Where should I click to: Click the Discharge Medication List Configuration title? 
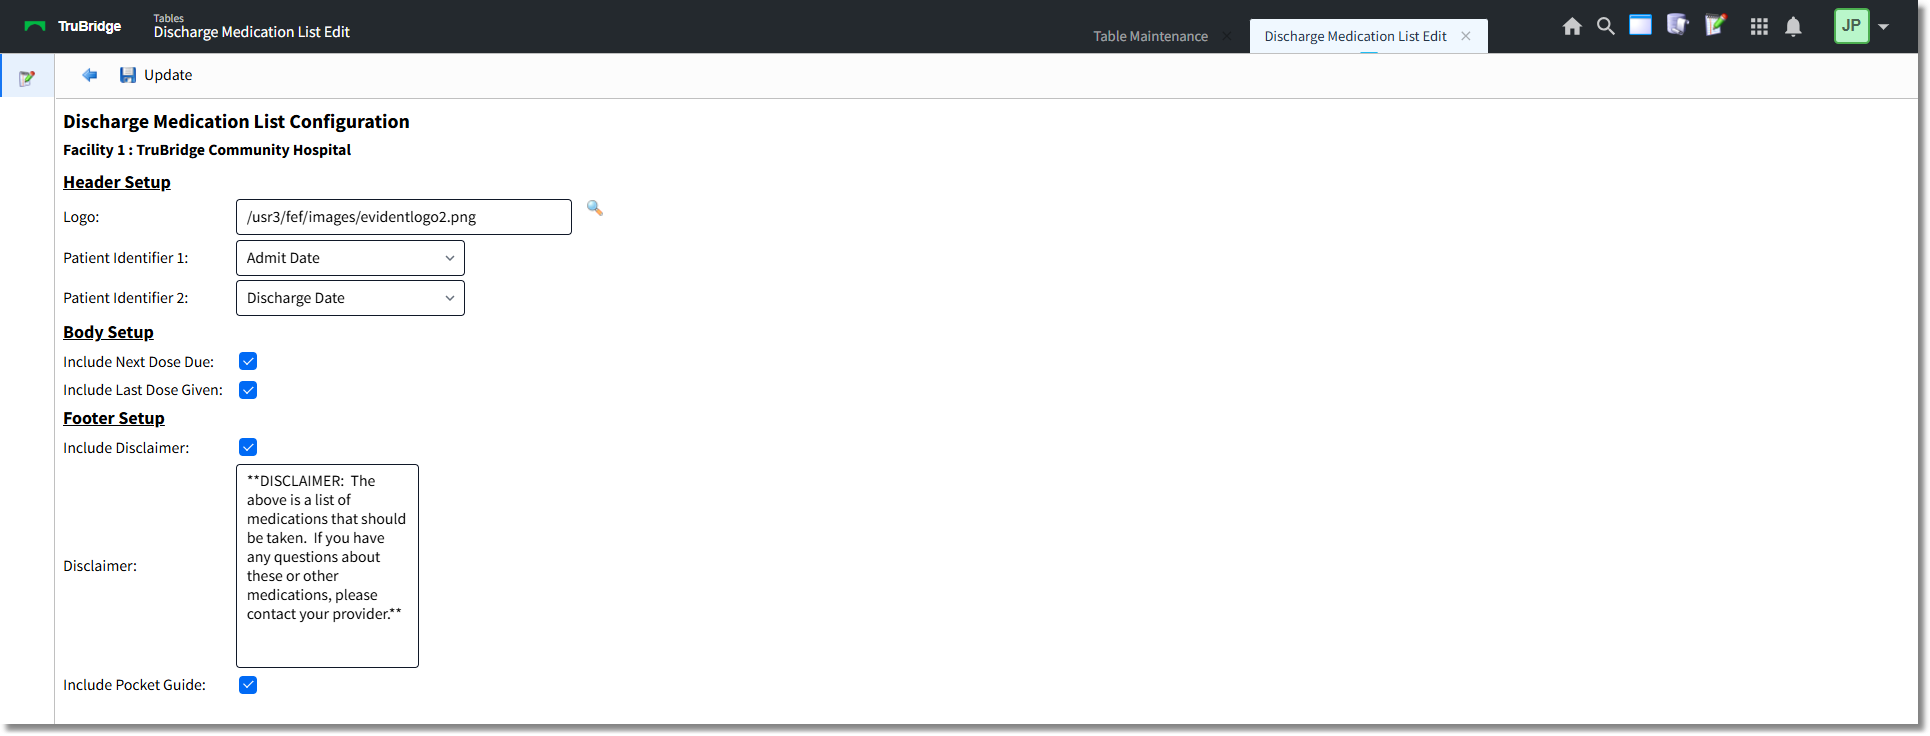[x=236, y=121]
